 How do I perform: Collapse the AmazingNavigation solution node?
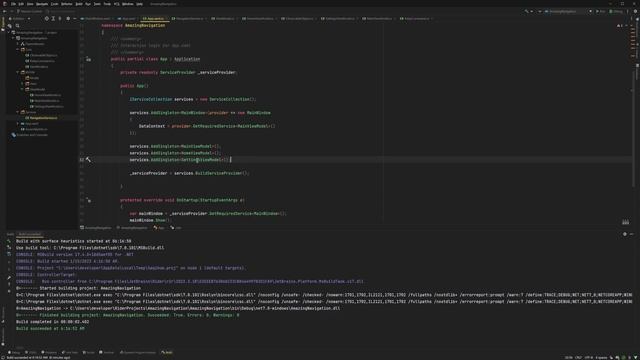pos(9,32)
